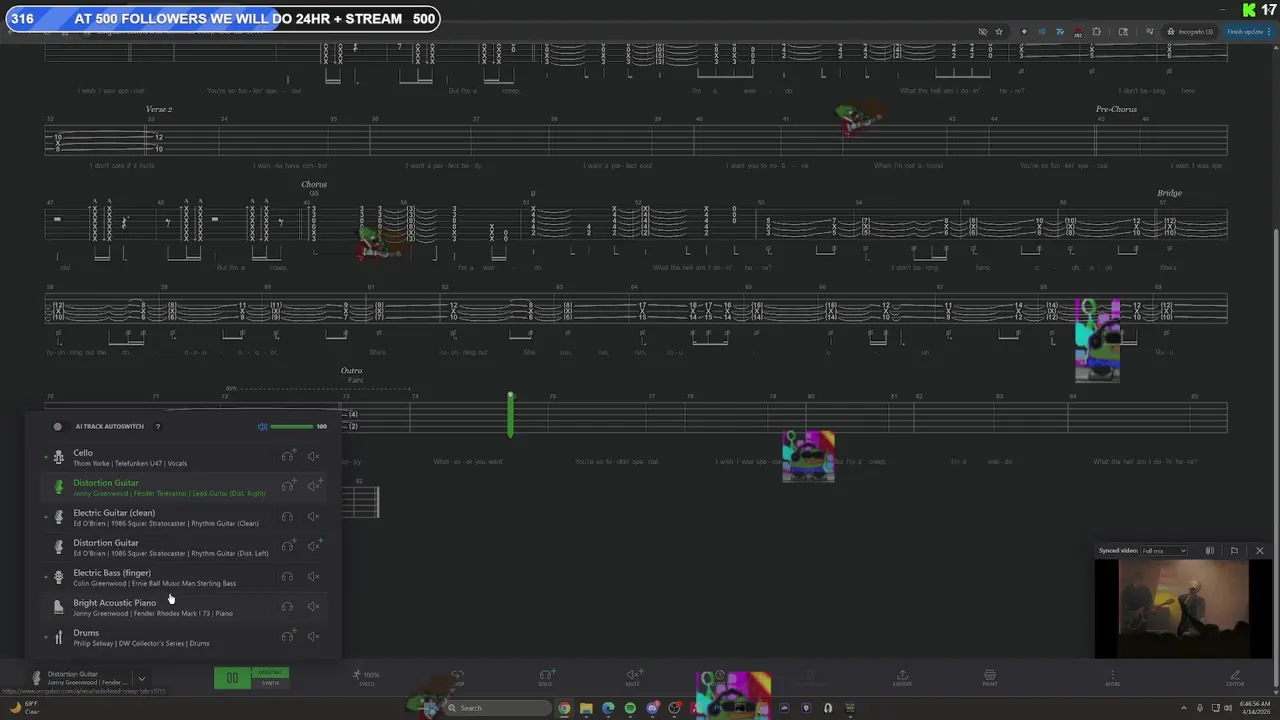Viewport: 1280px width, 720px height.
Task: Open the Export option
Action: pos(902,677)
